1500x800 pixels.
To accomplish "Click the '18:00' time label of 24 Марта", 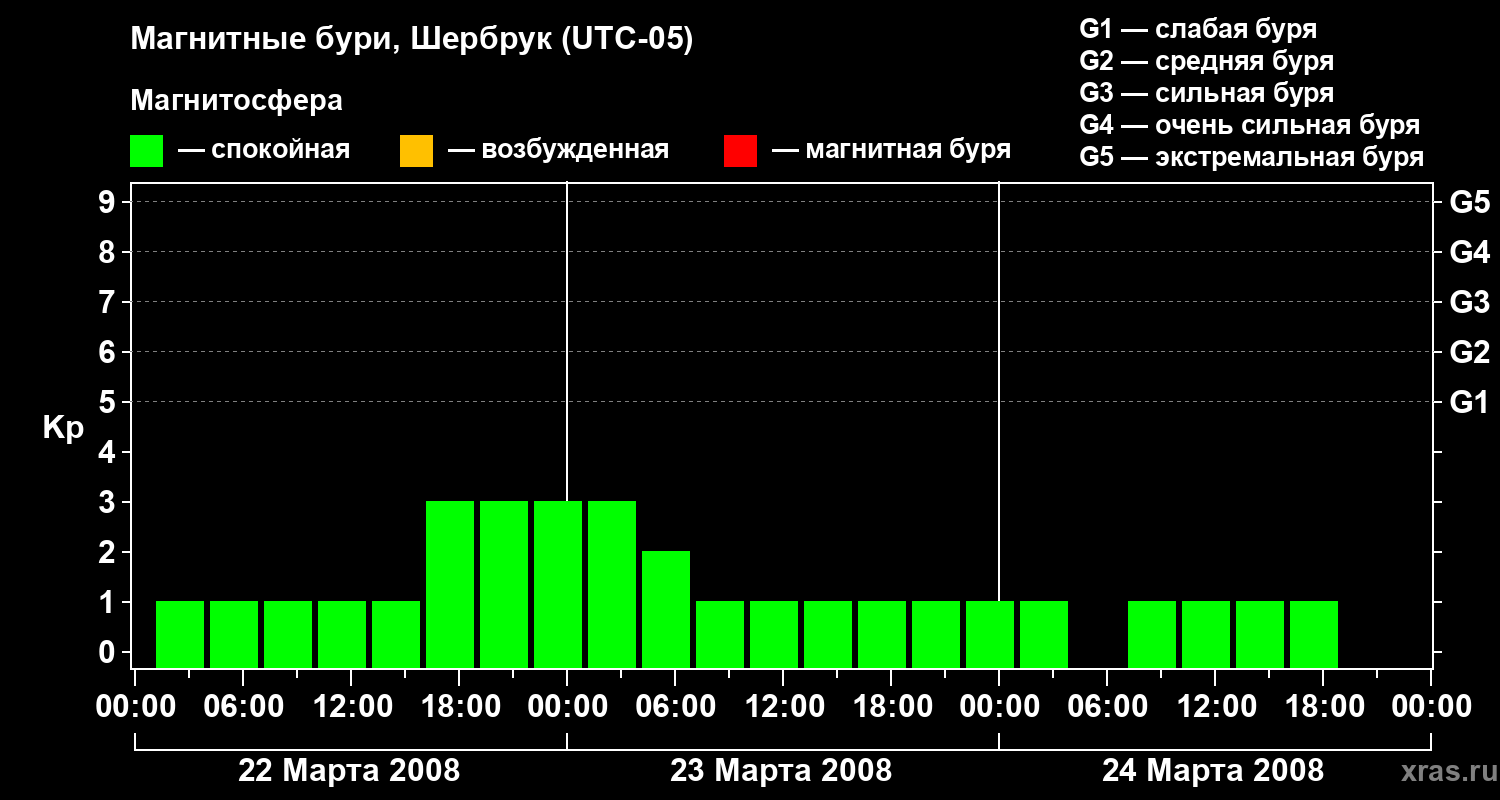I will point(1323,706).
